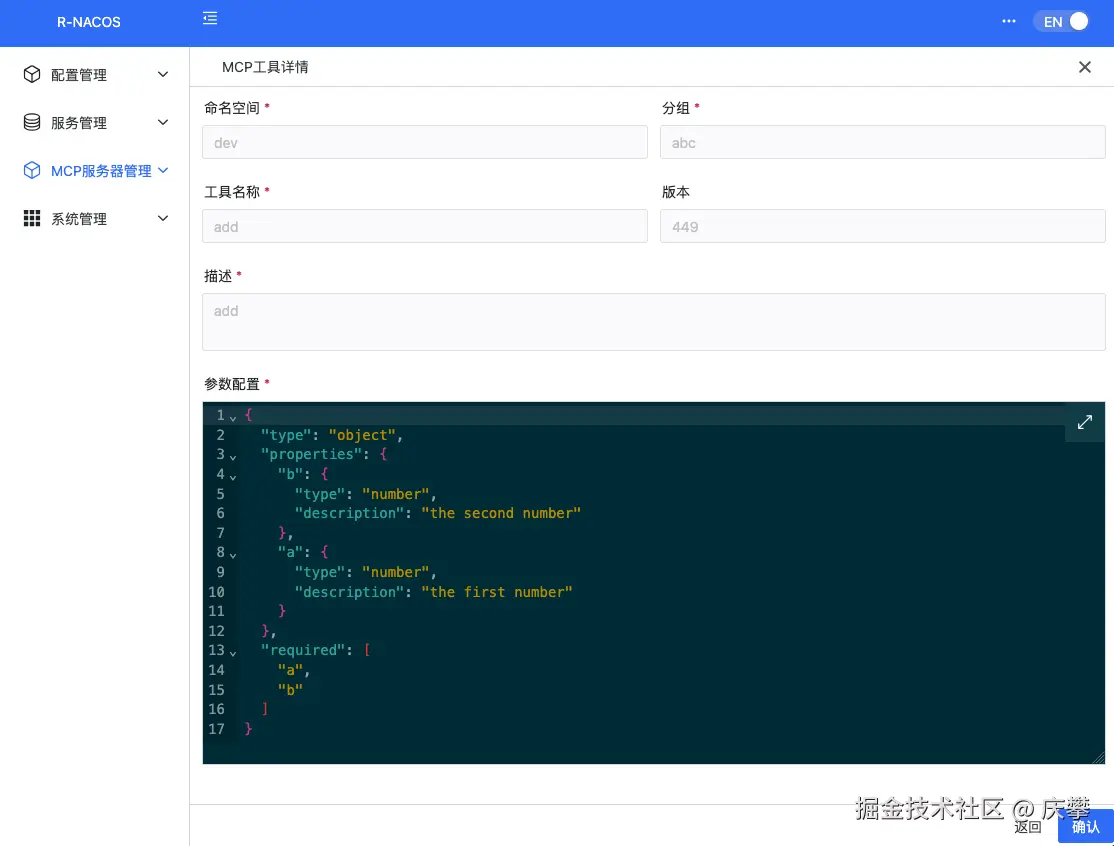Fold the properties block at line 3
The height and width of the screenshot is (846, 1114).
233,457
